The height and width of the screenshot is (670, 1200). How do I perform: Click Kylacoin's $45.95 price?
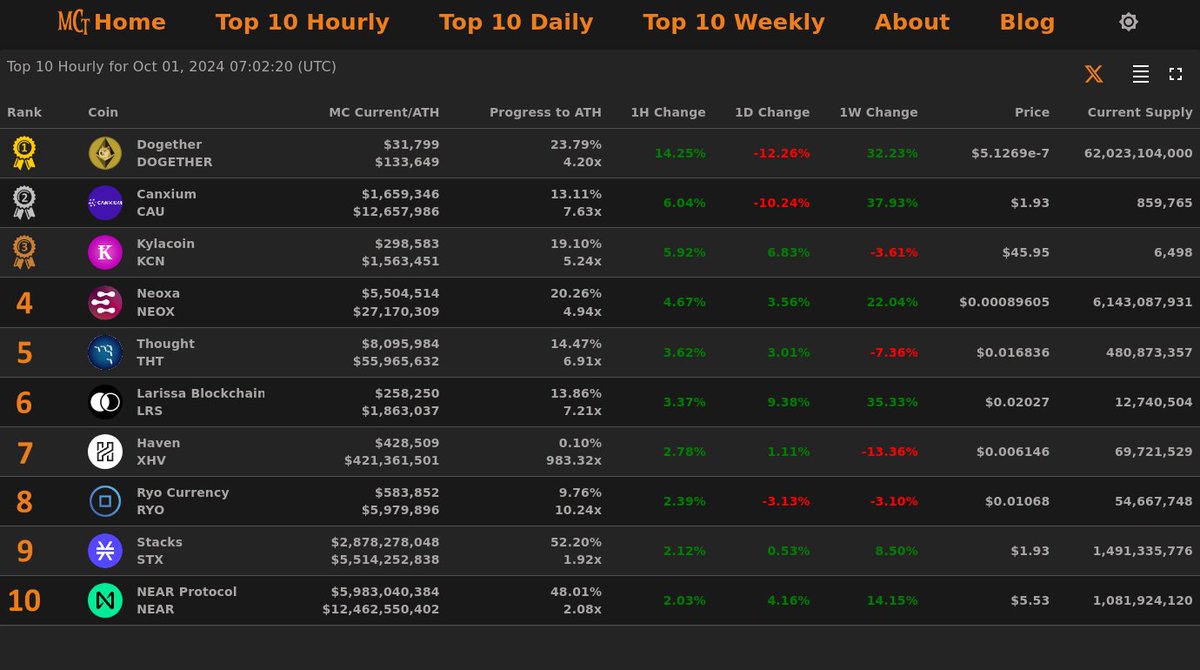[x=1026, y=253]
